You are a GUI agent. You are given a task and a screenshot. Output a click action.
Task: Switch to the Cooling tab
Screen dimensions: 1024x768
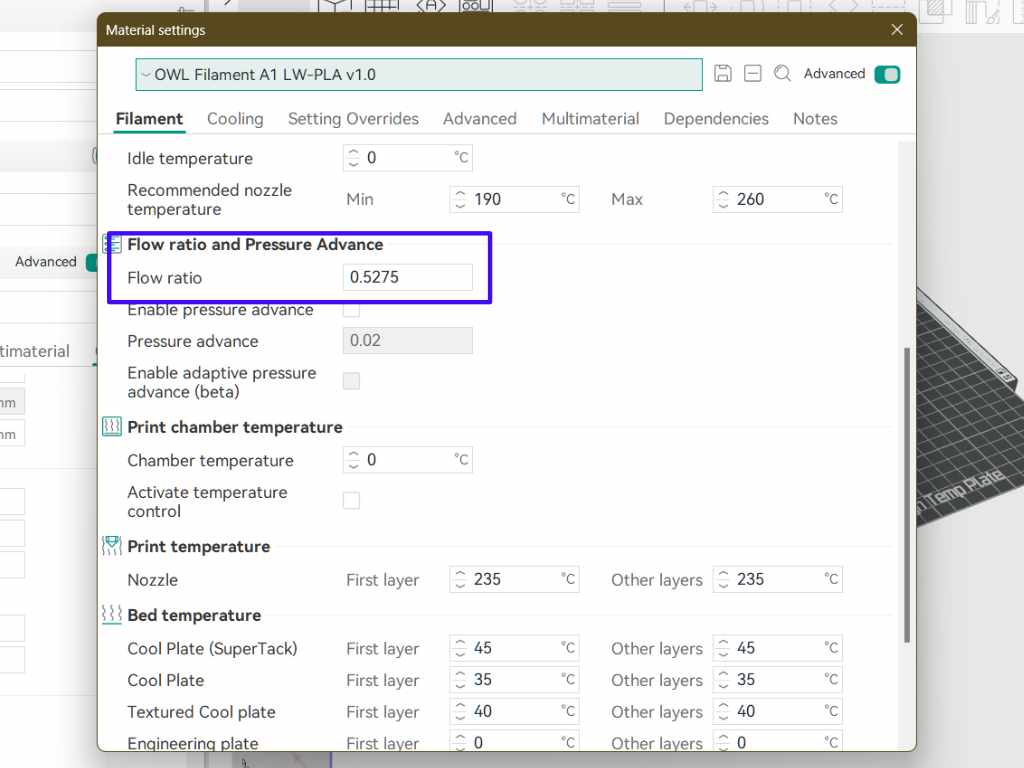point(235,119)
